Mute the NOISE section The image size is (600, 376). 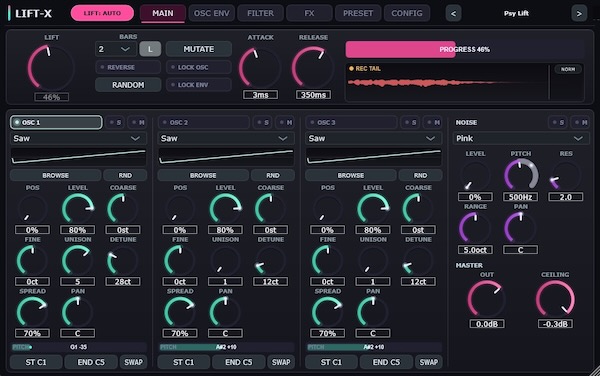point(580,122)
